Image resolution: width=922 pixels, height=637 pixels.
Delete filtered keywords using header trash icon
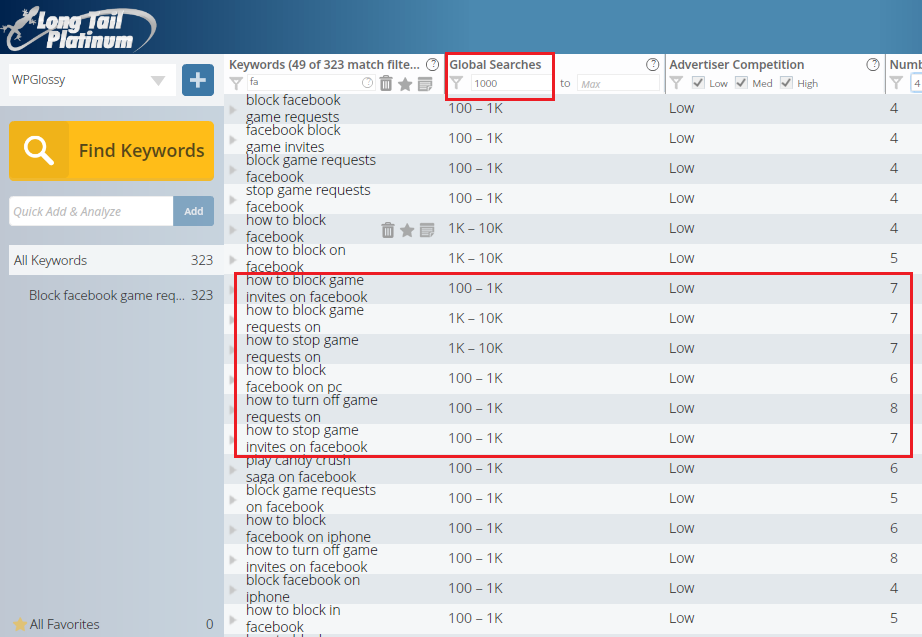[386, 84]
